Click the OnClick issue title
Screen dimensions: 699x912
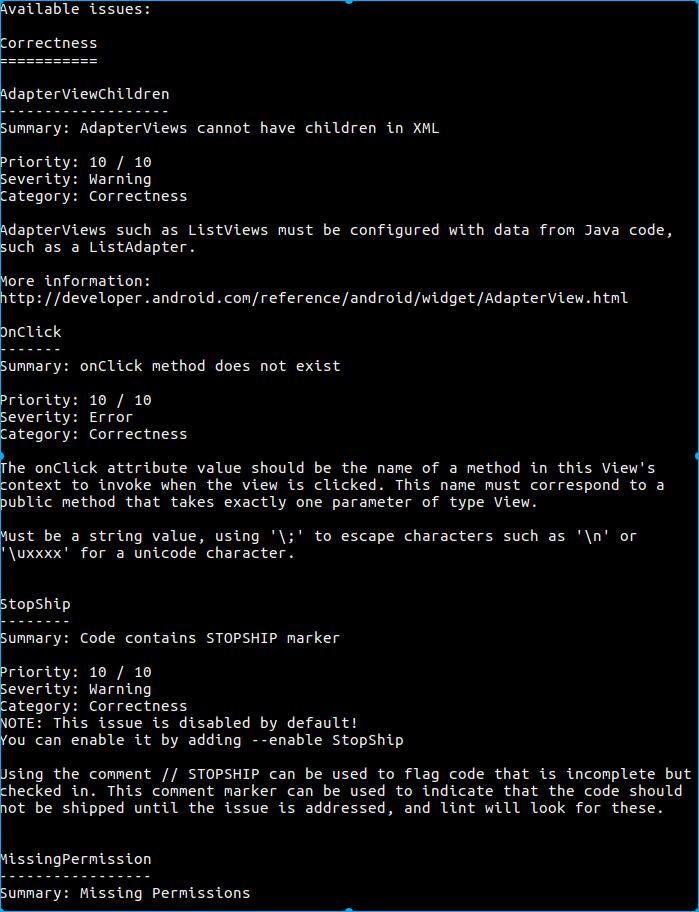click(x=31, y=332)
